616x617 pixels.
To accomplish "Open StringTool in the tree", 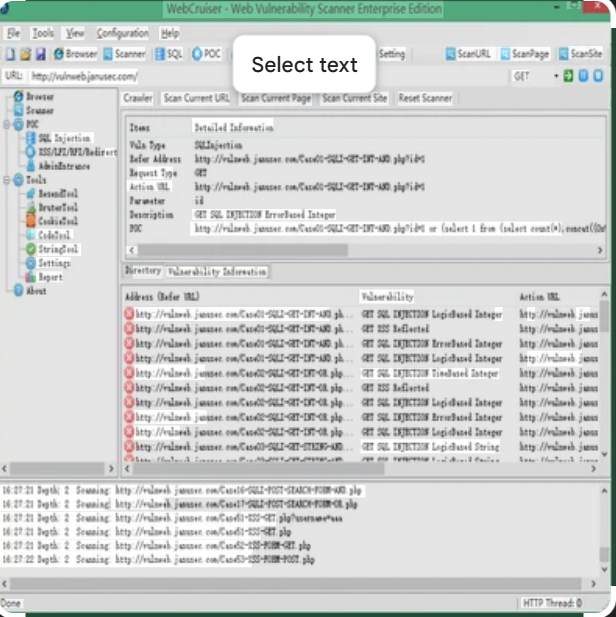I will 52,249.
